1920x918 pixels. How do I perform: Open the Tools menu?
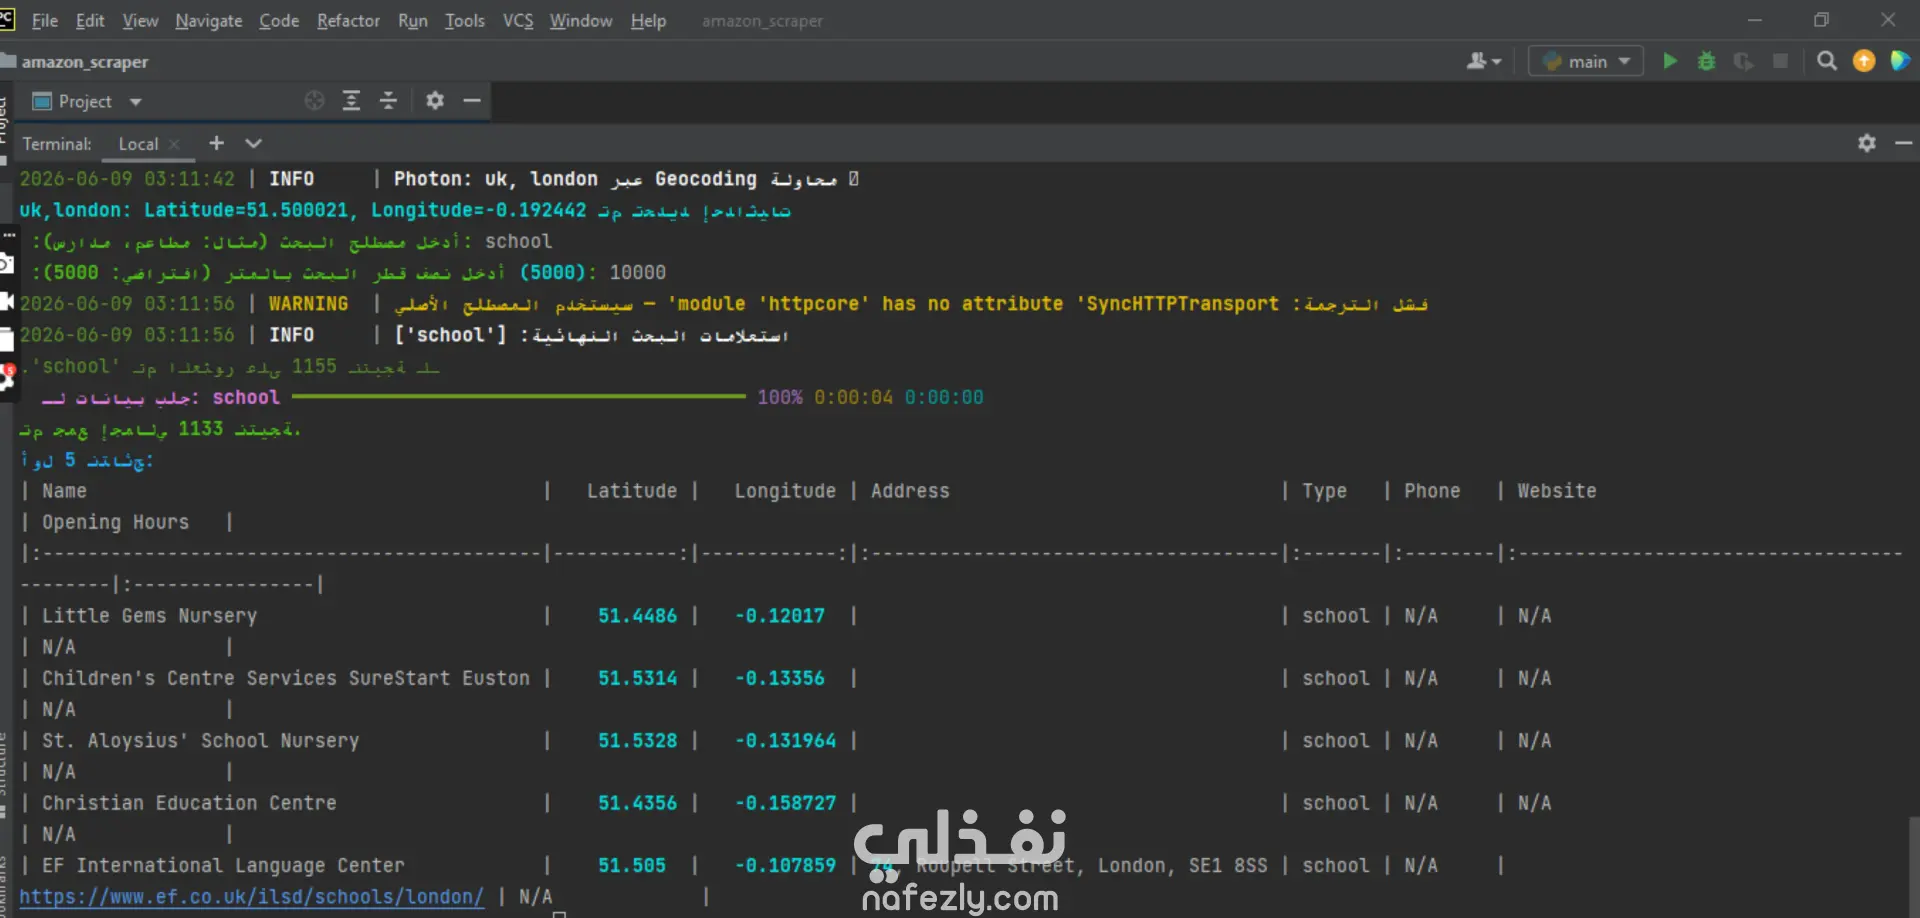[465, 20]
